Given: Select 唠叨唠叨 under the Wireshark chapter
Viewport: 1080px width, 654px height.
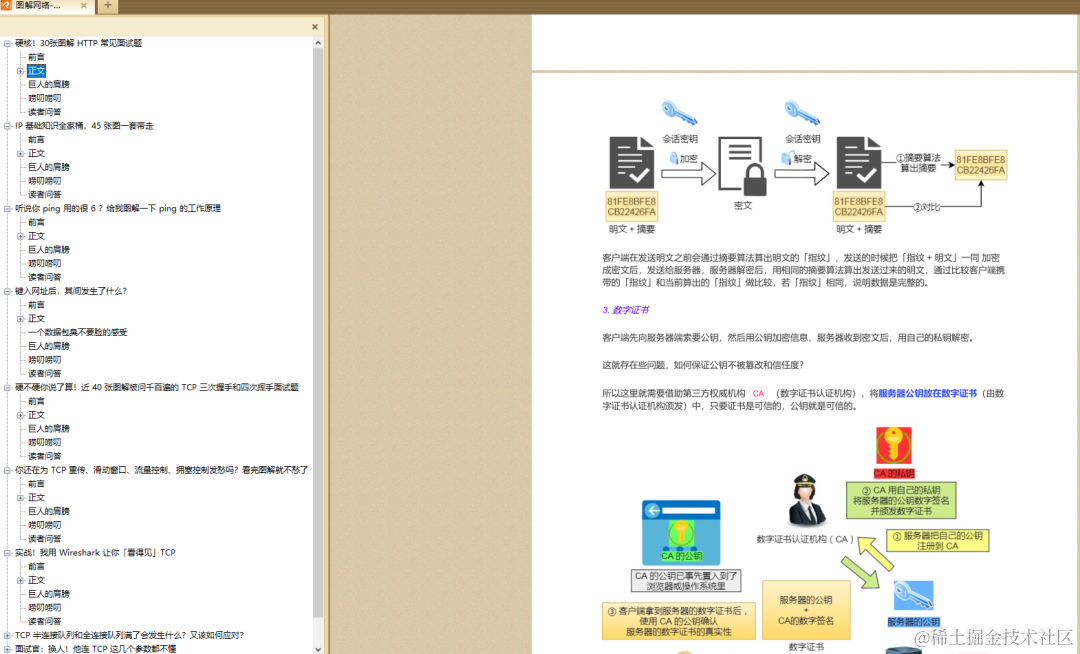Looking at the screenshot, I should point(47,607).
